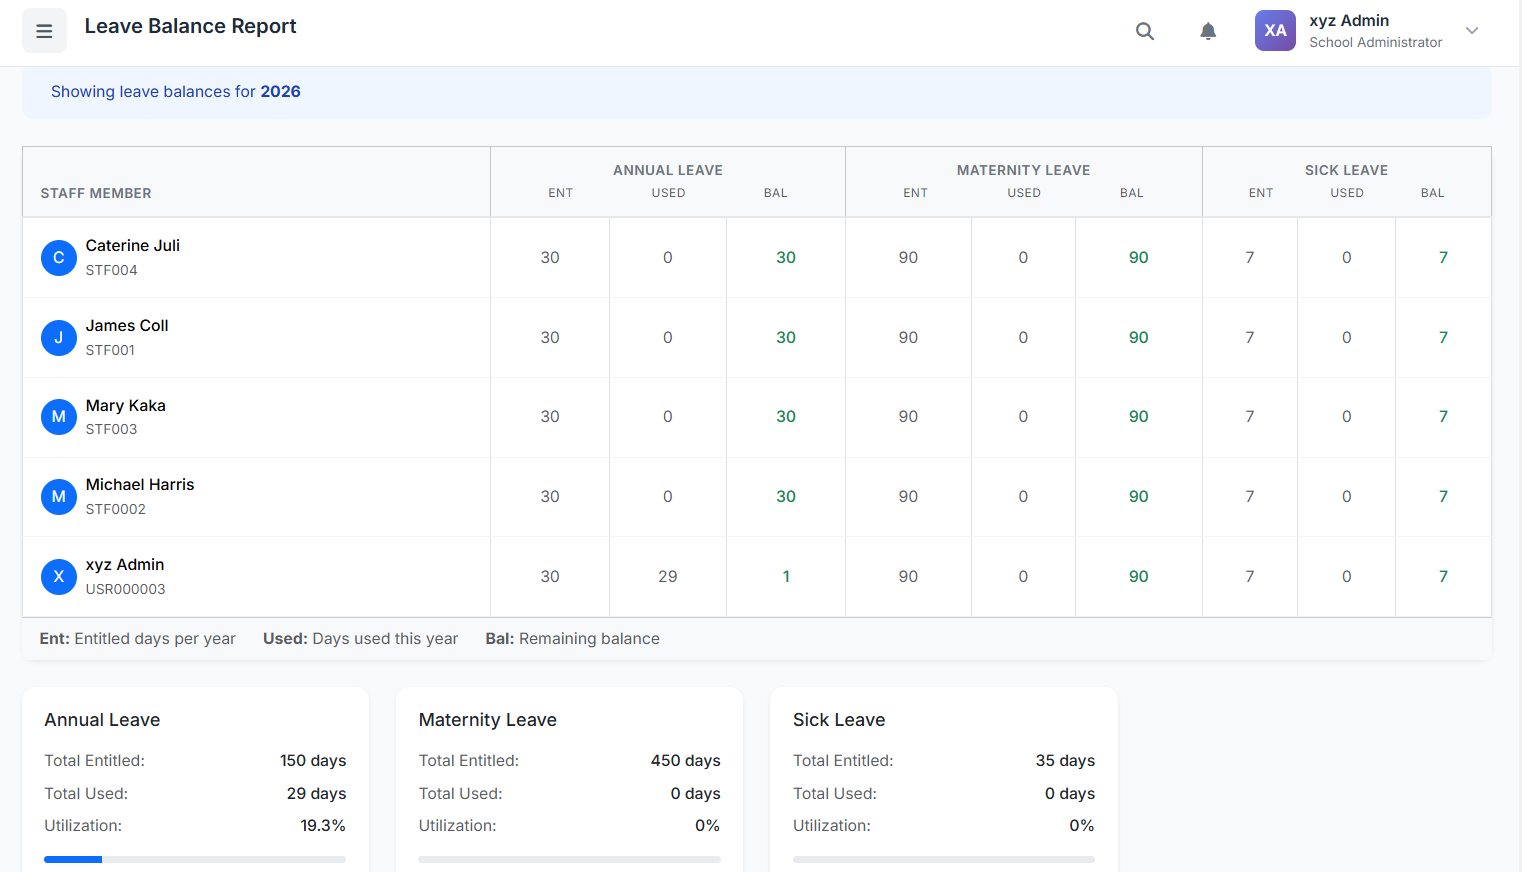Click xyz Admin's row avatar icon

click(58, 577)
